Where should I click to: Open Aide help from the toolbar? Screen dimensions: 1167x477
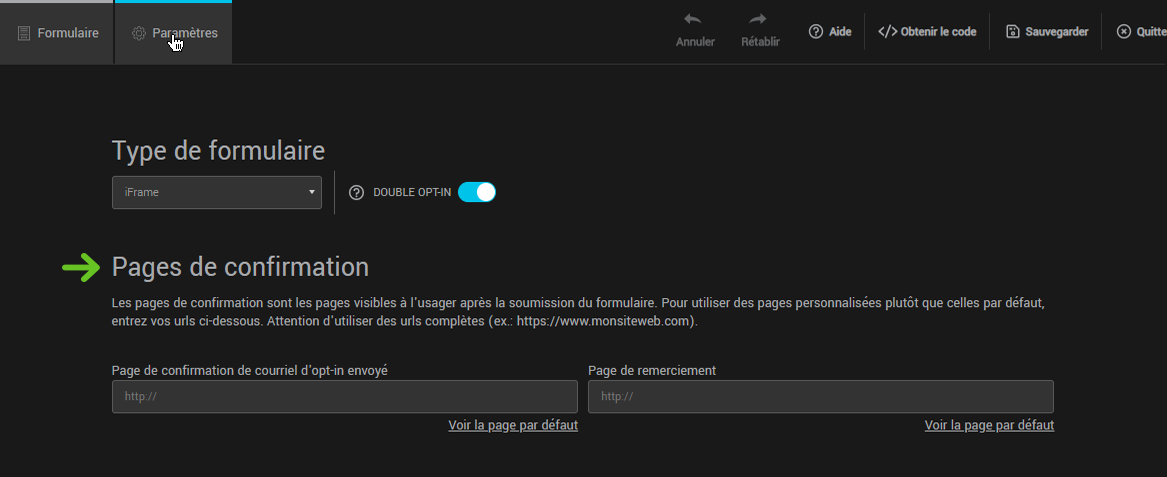pos(830,32)
